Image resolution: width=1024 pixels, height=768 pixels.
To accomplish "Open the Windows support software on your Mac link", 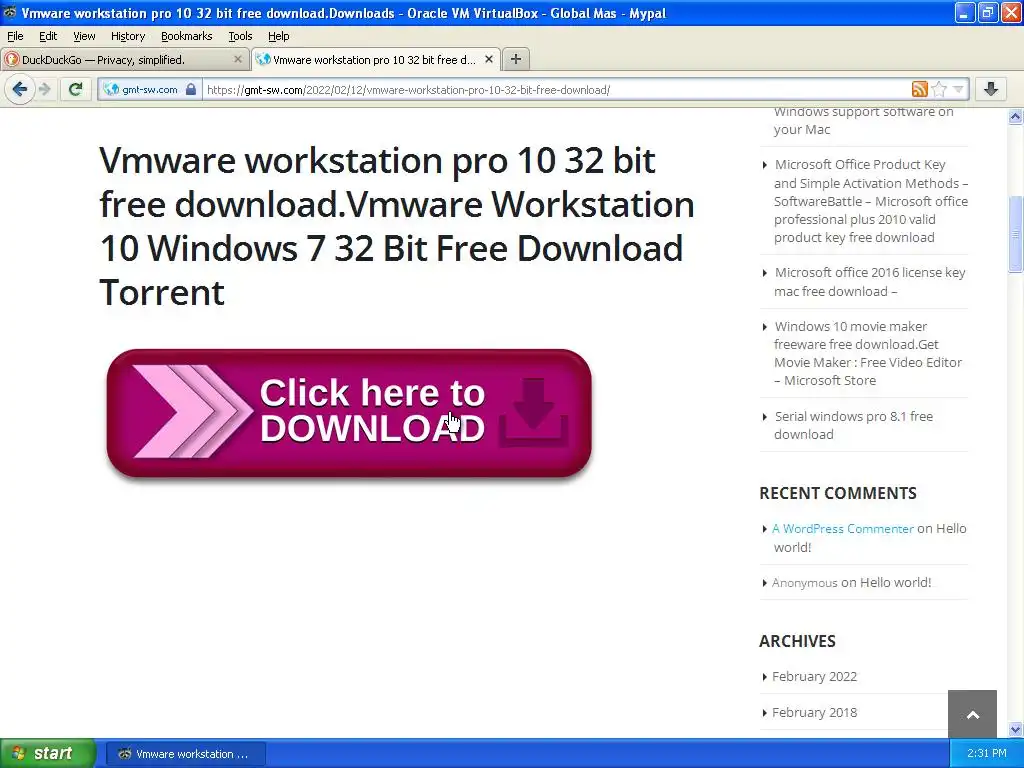I will pos(863,120).
